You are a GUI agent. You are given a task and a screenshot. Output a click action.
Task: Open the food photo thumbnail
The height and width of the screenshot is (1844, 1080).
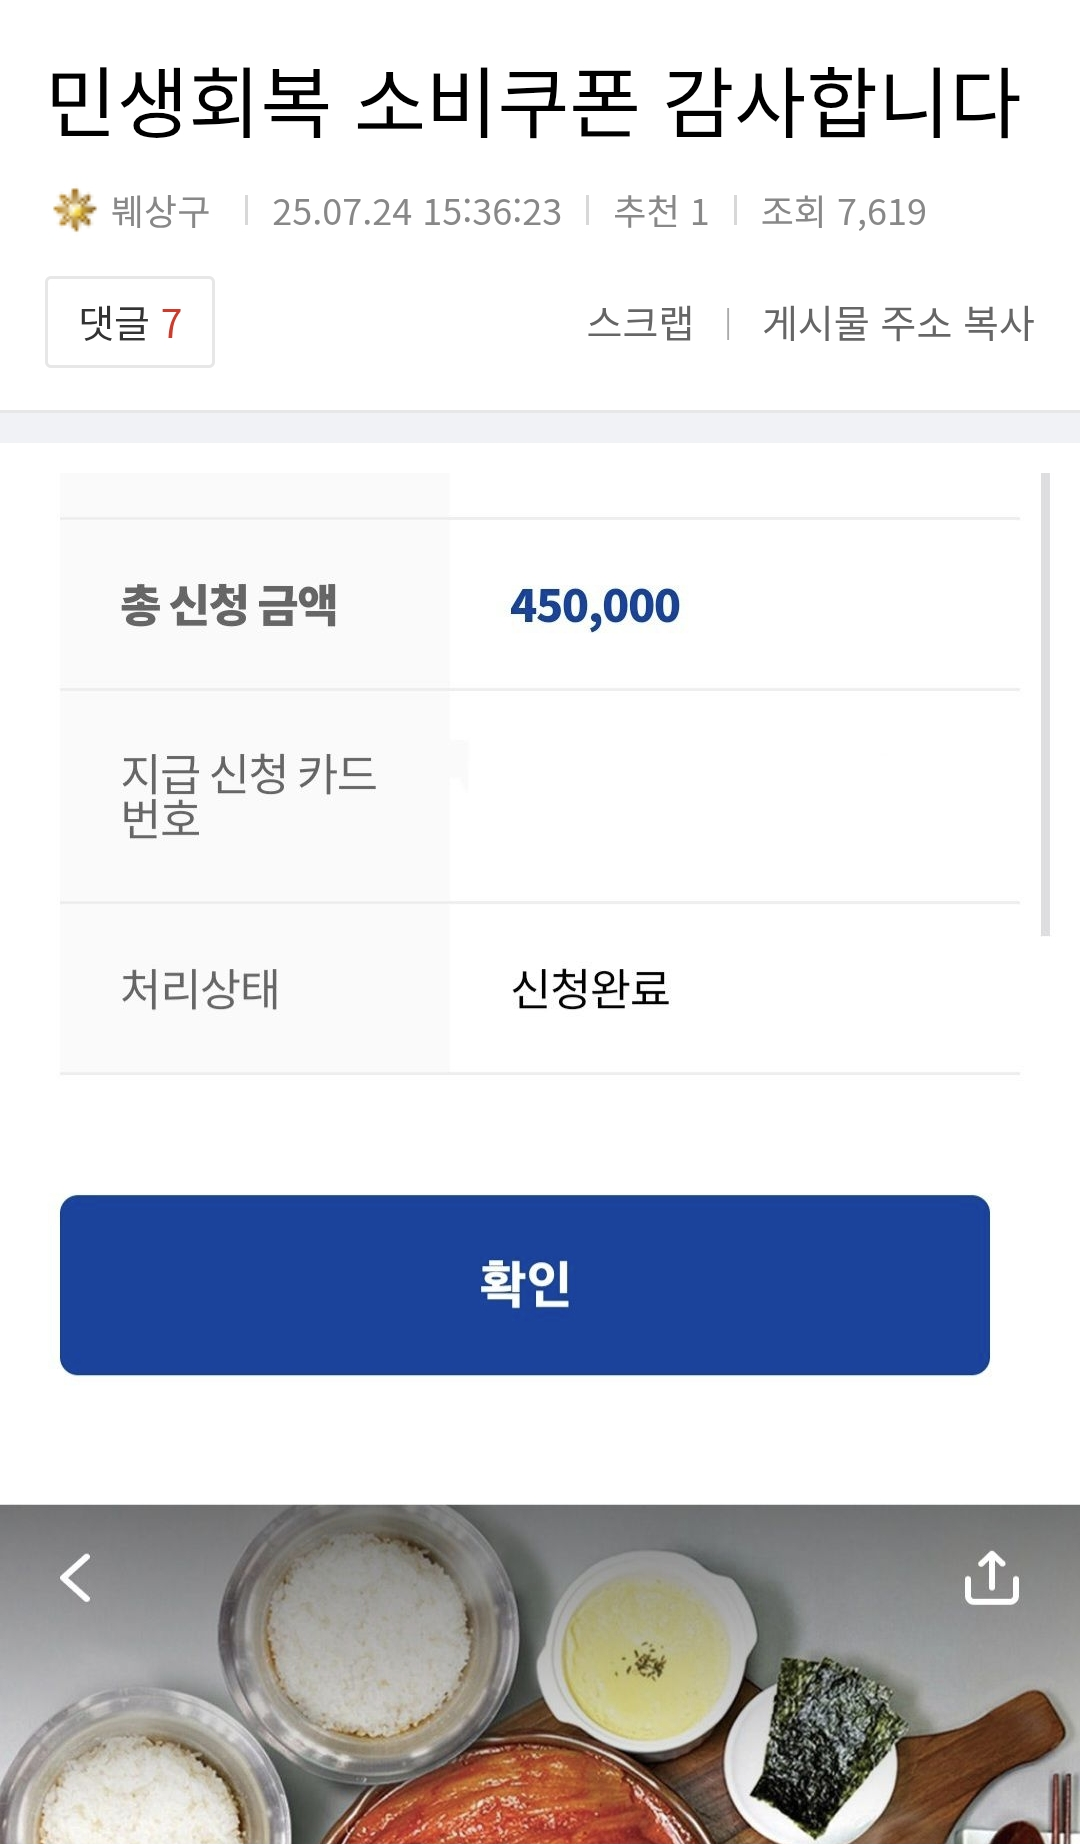pos(540,1674)
